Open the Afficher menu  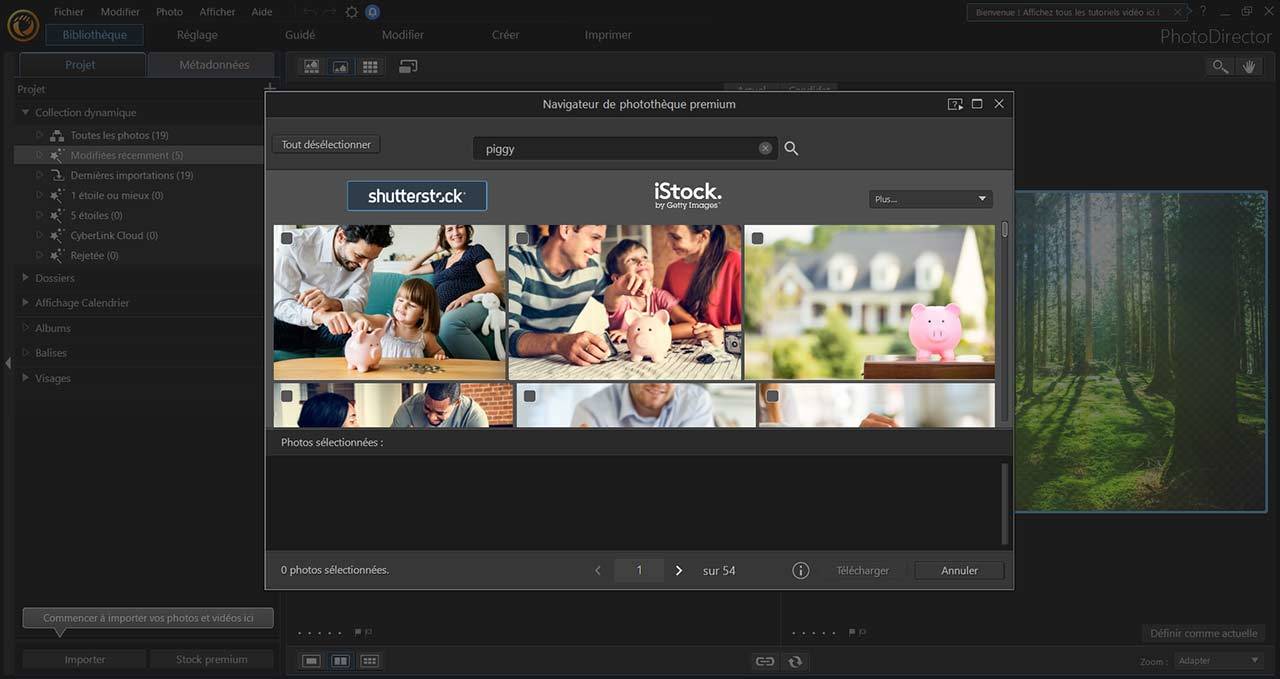tap(217, 12)
